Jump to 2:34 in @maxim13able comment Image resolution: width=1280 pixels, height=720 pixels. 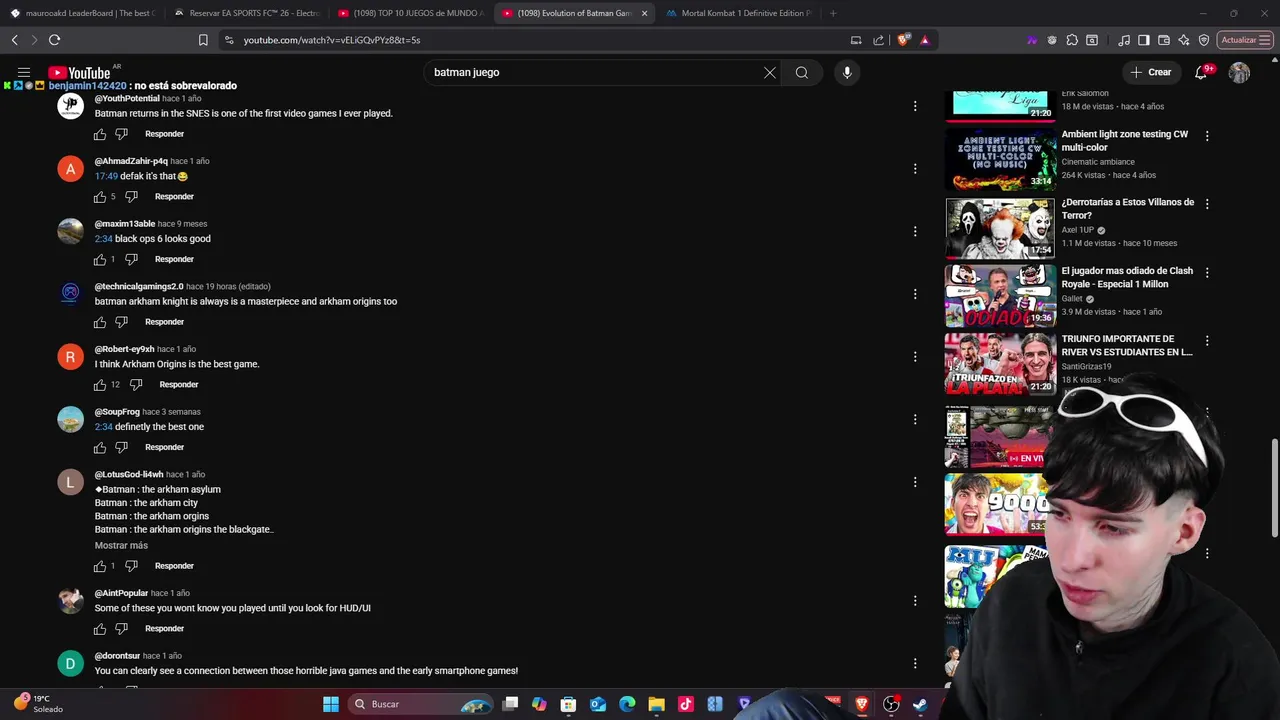[x=103, y=239]
